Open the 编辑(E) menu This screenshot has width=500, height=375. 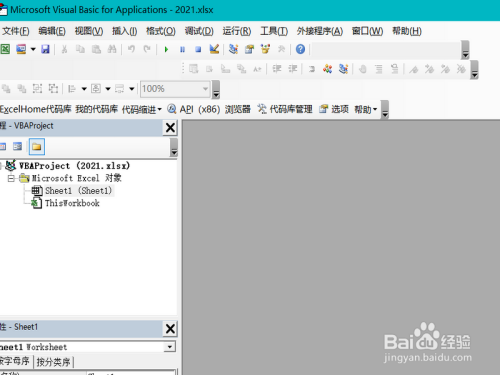[x=52, y=31]
